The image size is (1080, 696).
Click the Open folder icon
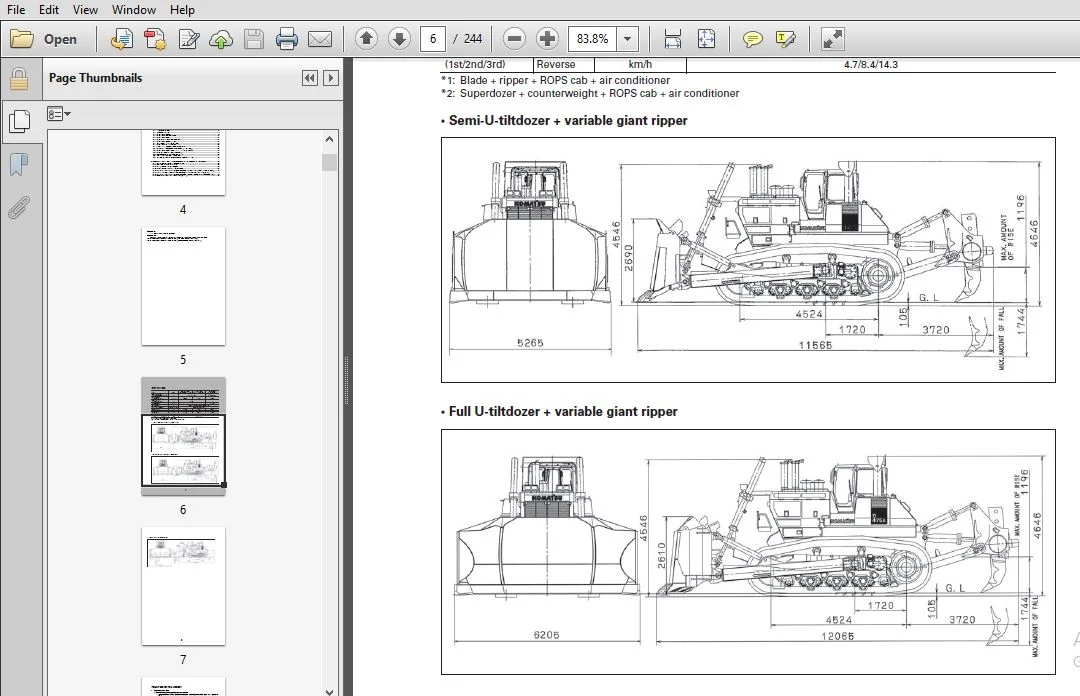point(21,39)
